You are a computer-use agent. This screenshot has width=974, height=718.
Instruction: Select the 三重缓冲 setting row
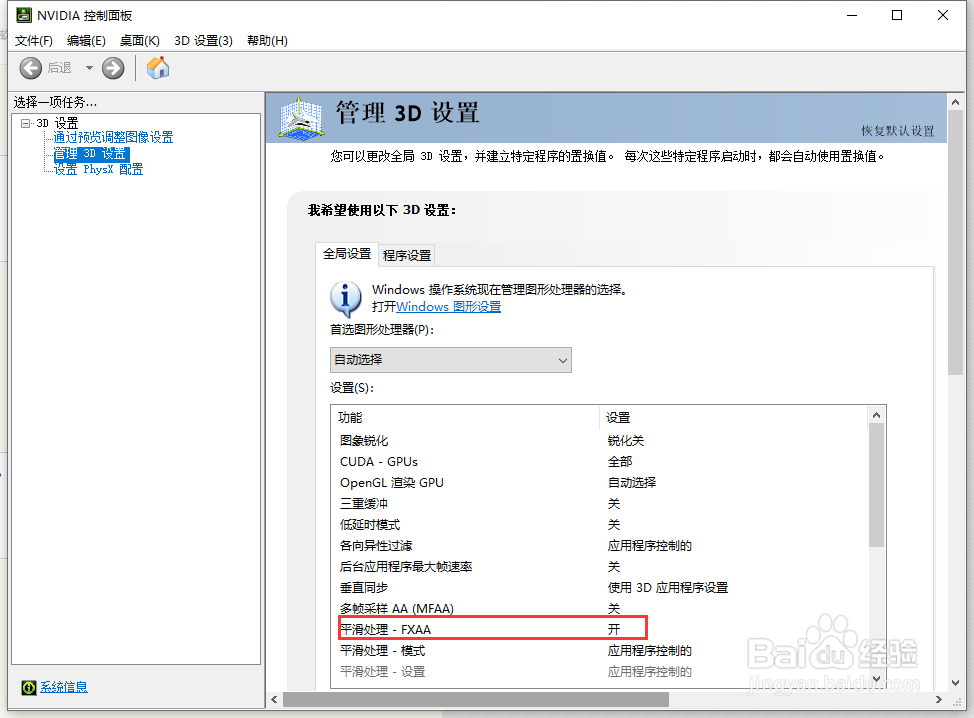coord(599,504)
